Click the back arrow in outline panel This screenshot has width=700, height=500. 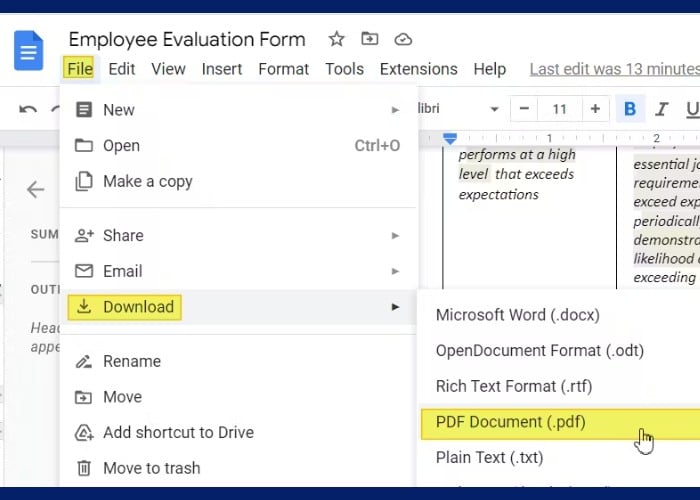pos(35,189)
